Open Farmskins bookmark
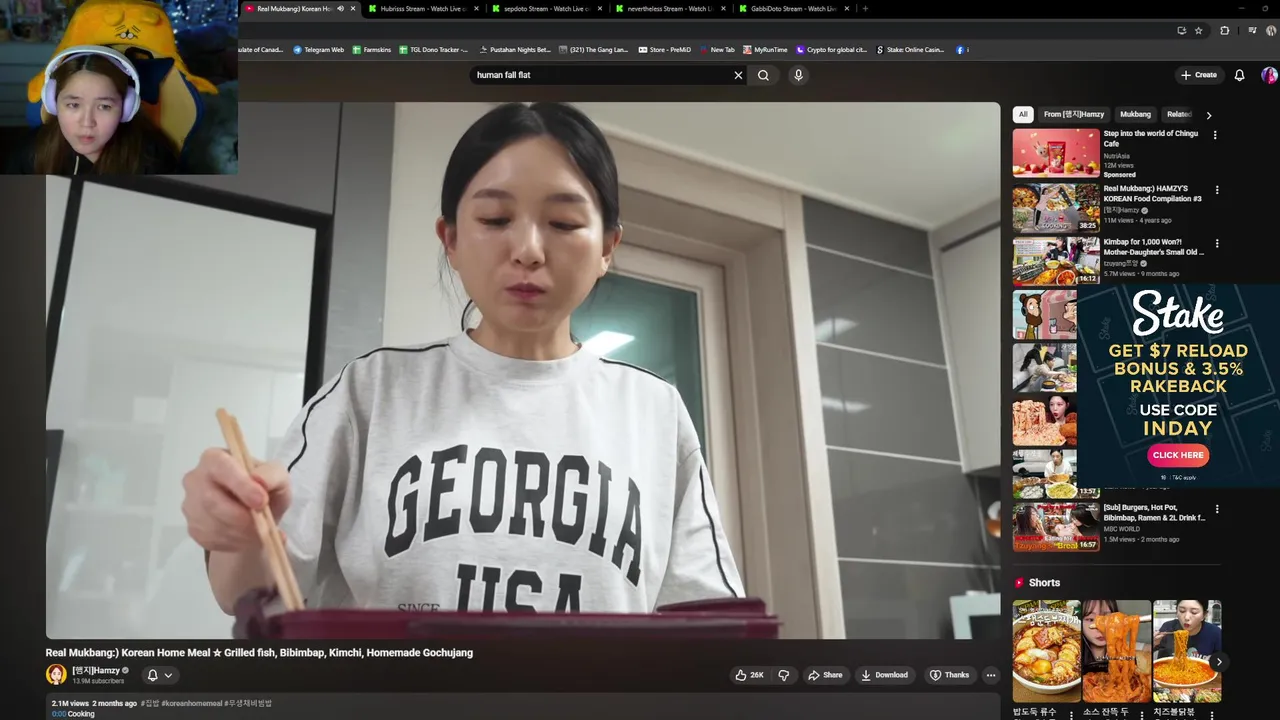The width and height of the screenshot is (1280, 720). (371, 49)
